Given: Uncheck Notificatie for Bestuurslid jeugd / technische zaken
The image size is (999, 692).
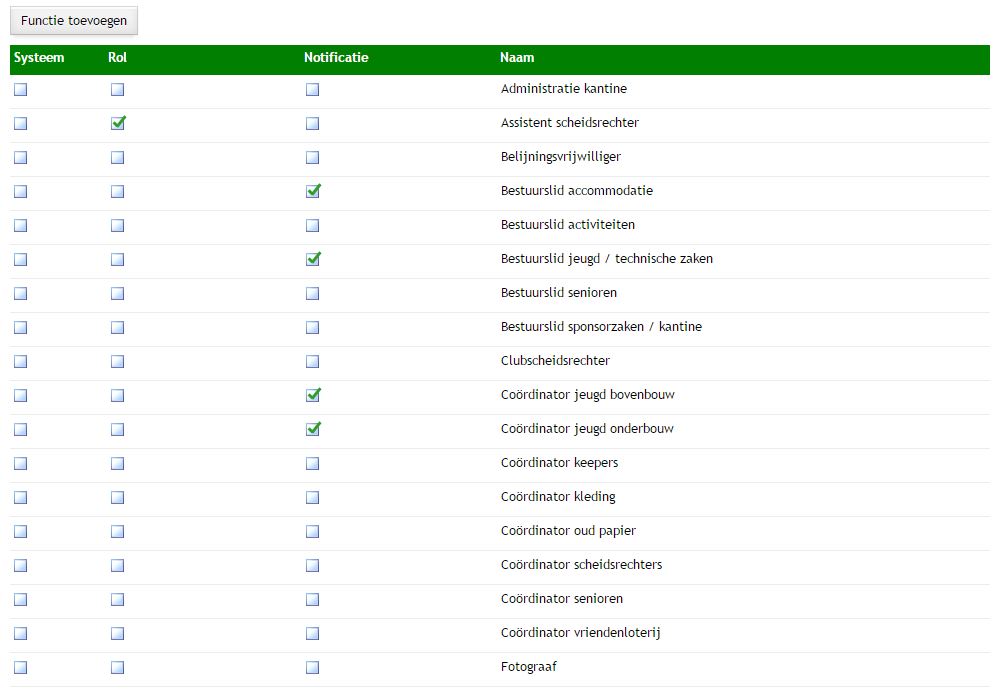Looking at the screenshot, I should pos(313,259).
